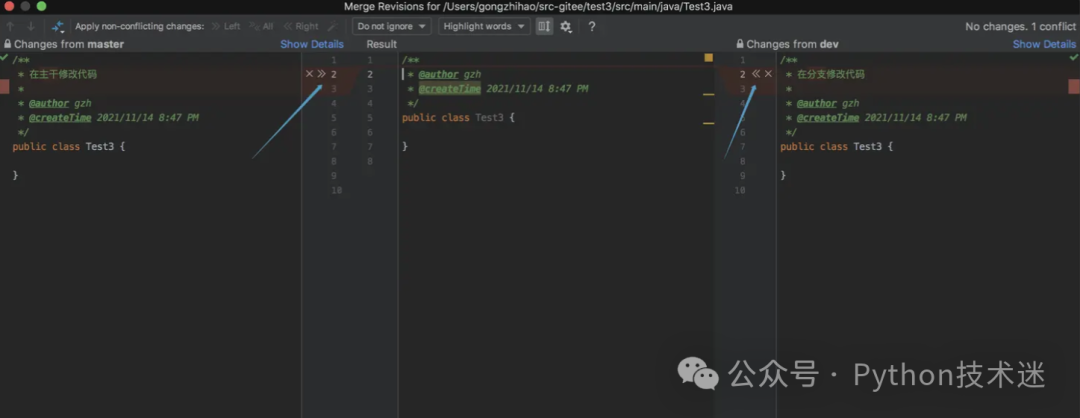The image size is (1080, 418).
Task: Ignore master change with X icon
Action: pos(309,74)
